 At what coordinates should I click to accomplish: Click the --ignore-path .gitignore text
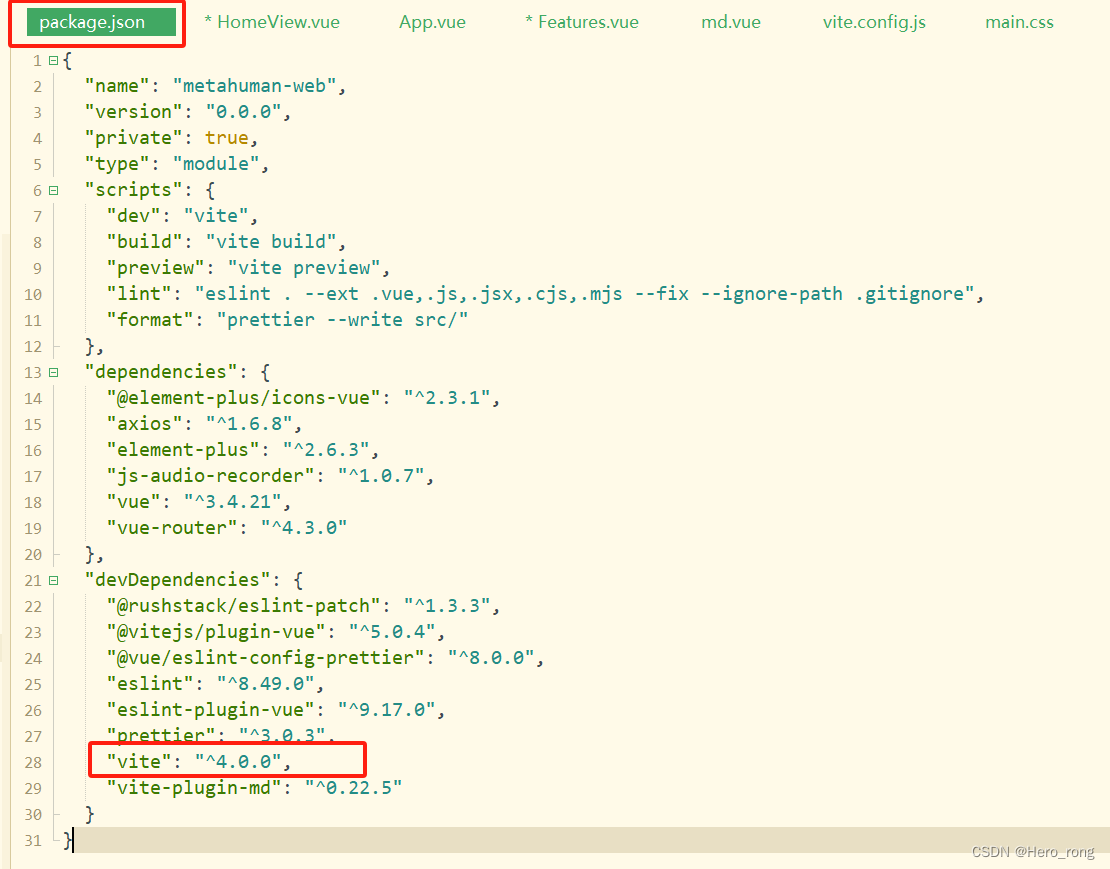click(832, 294)
